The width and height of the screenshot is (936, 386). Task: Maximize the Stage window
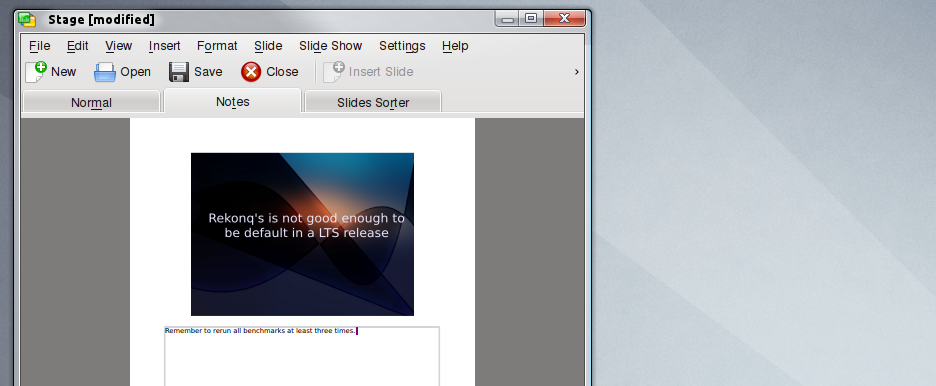pyautogui.click(x=531, y=19)
